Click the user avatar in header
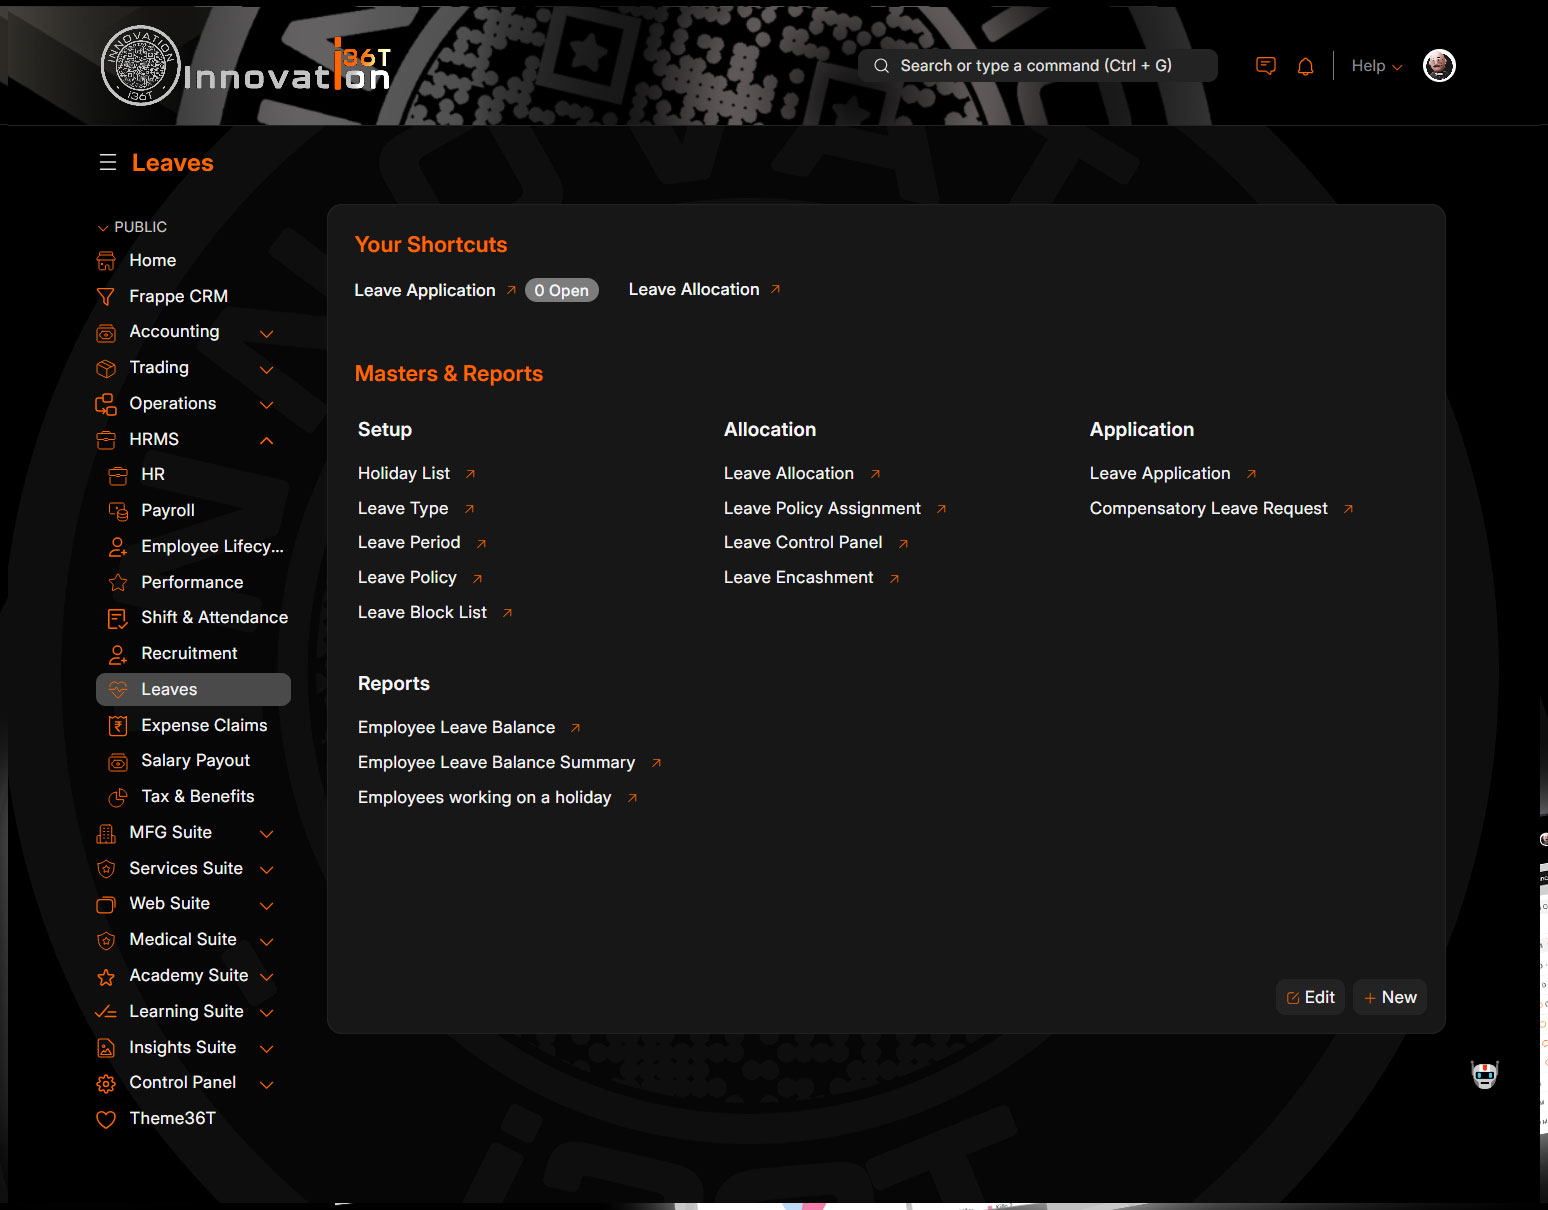 [x=1438, y=66]
